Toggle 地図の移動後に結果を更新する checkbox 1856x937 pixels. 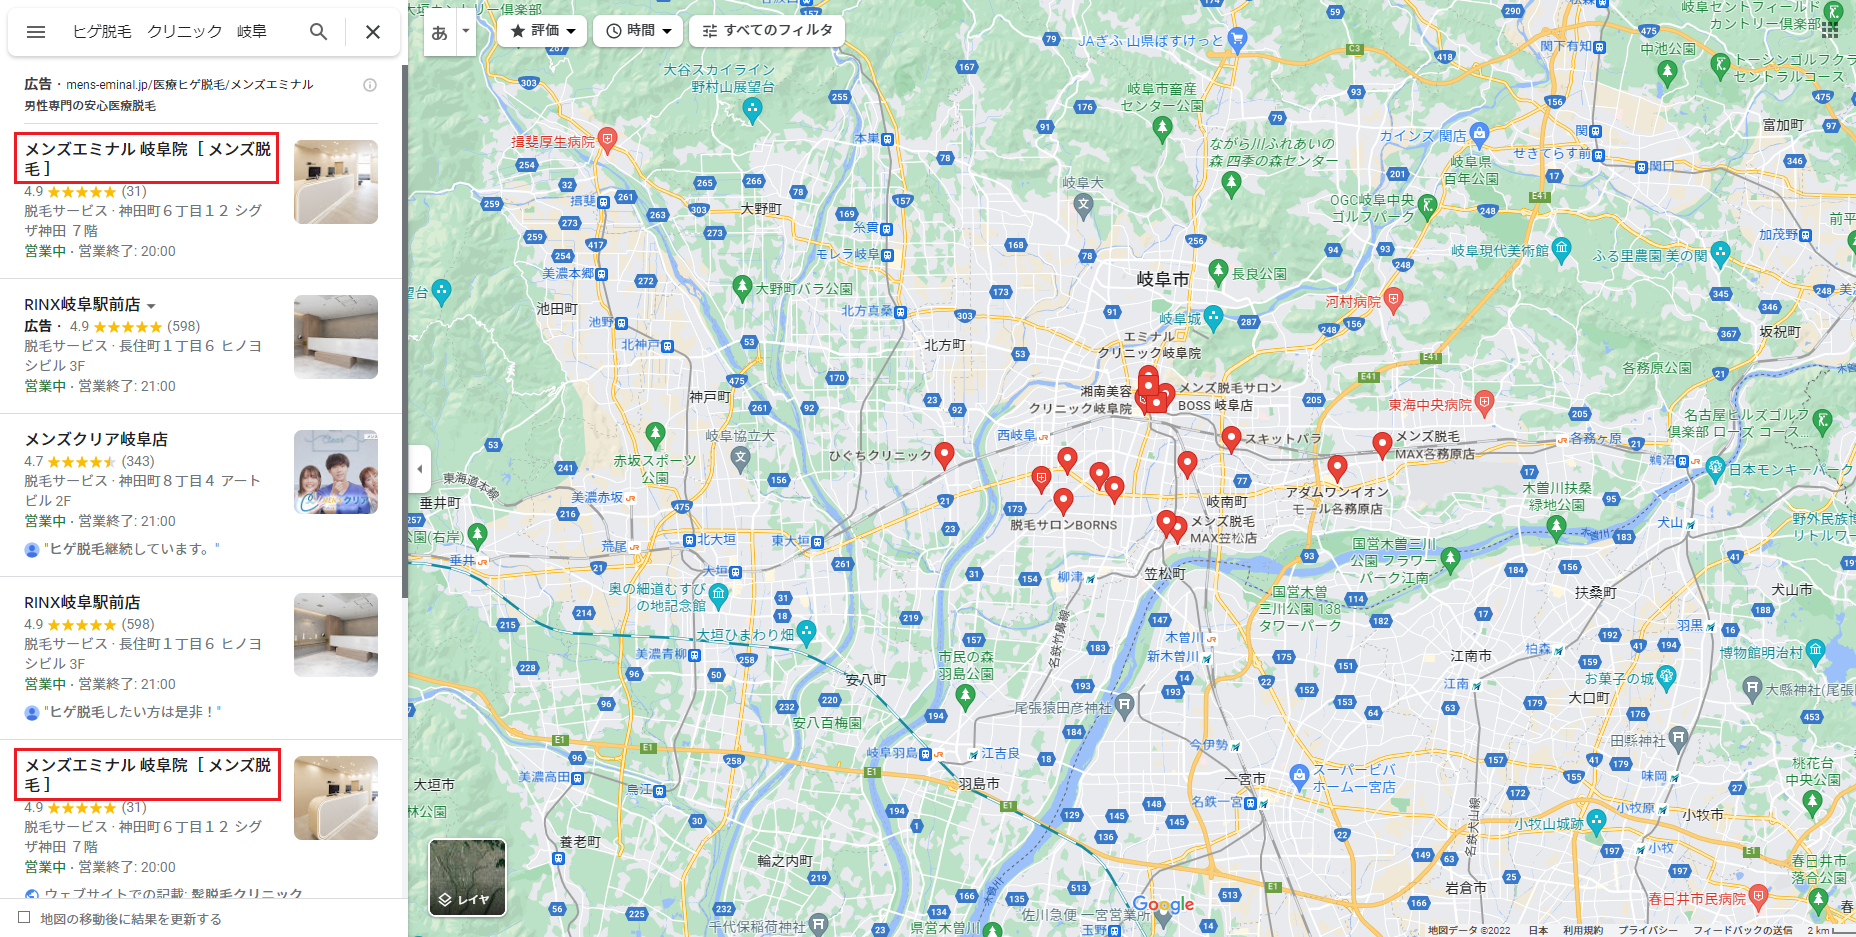pos(24,917)
